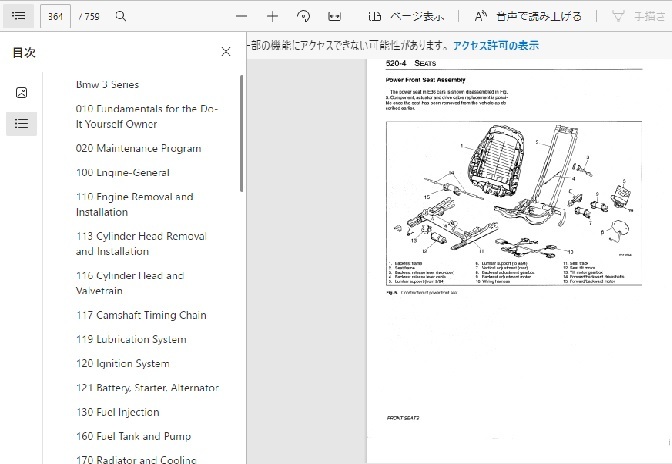Close the 目次 contents panel
This screenshot has width=672, height=464.
click(x=226, y=52)
